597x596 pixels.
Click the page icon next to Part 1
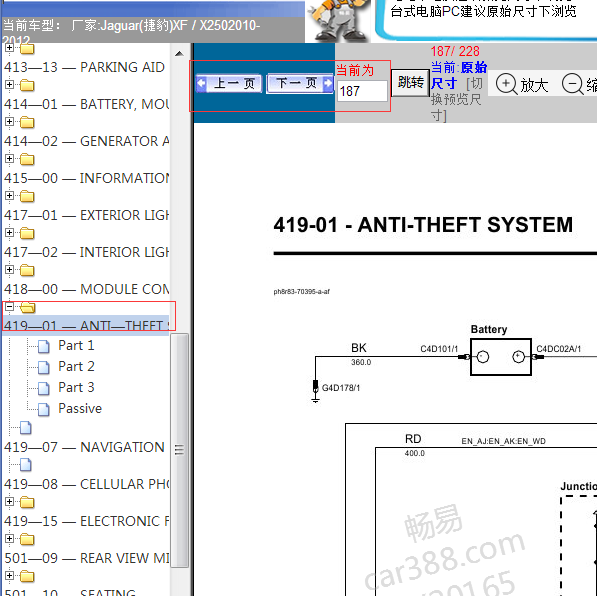pos(44,346)
